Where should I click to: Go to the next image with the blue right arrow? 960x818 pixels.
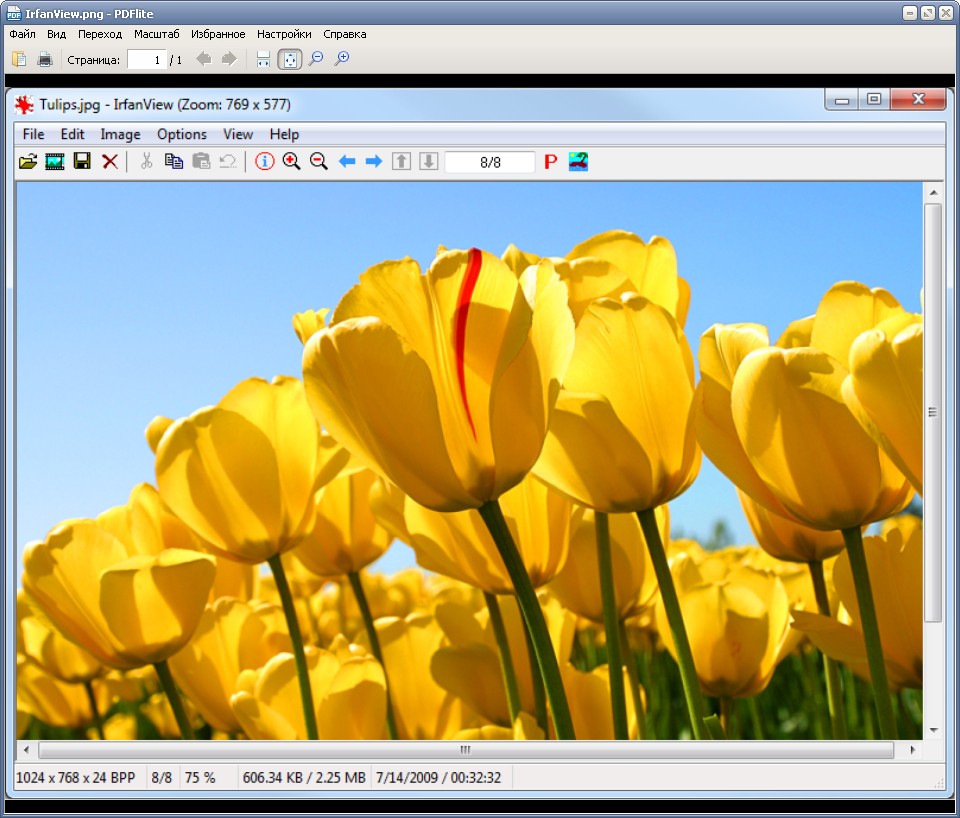(373, 162)
